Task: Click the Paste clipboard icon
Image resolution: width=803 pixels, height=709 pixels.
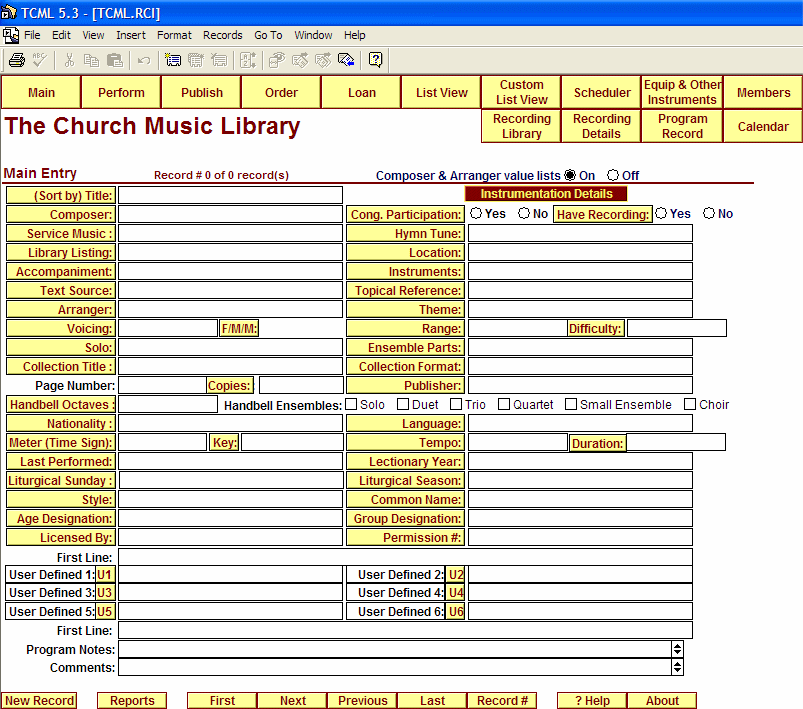Action: click(115, 60)
